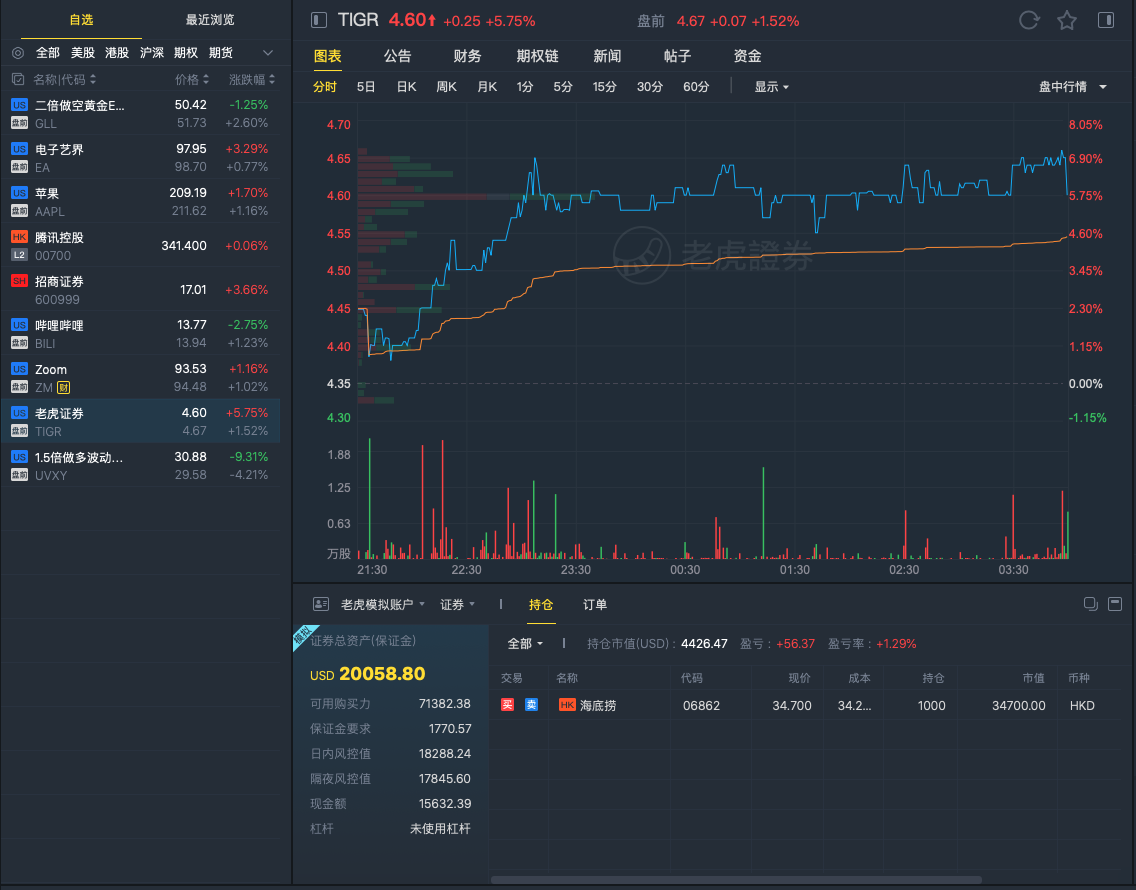Open the 全部 positions filter dropdown
The width and height of the screenshot is (1136, 890).
pos(525,644)
